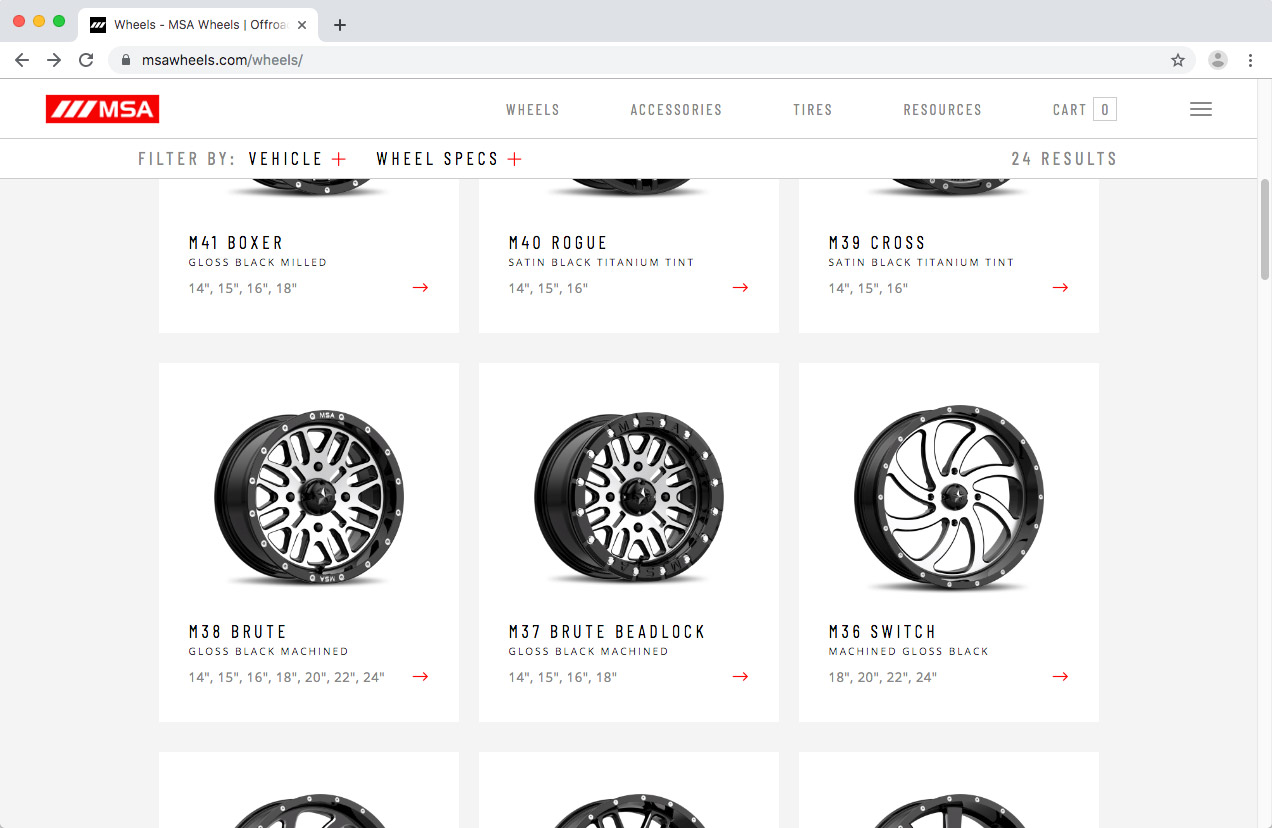Click the MSA logo in header
The width and height of the screenshot is (1272, 828).
point(102,109)
